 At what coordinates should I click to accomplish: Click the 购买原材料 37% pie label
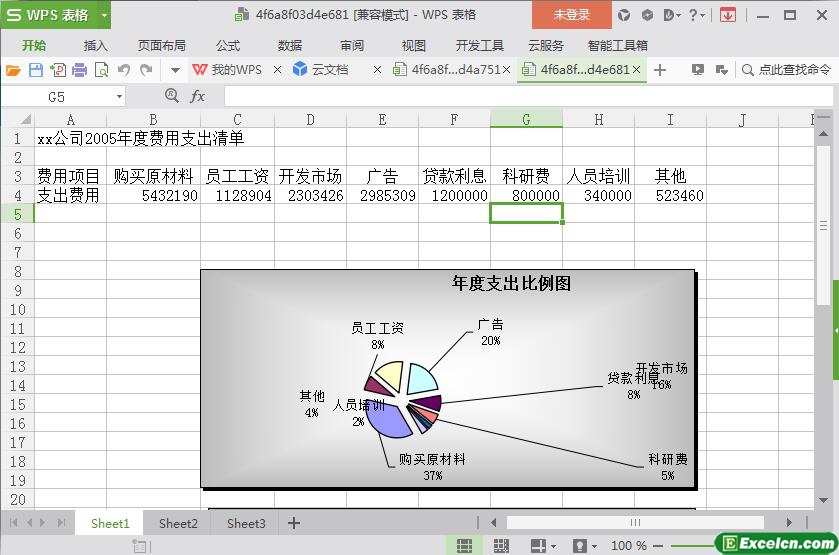(432, 467)
